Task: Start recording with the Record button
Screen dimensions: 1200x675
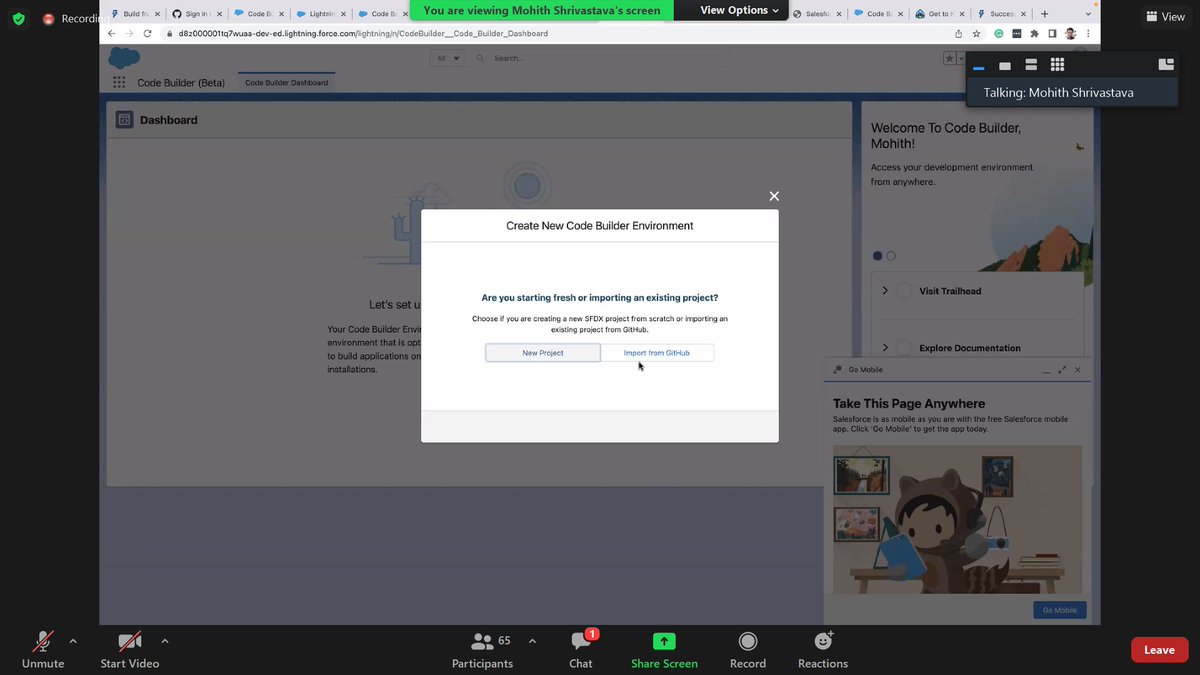Action: point(748,649)
